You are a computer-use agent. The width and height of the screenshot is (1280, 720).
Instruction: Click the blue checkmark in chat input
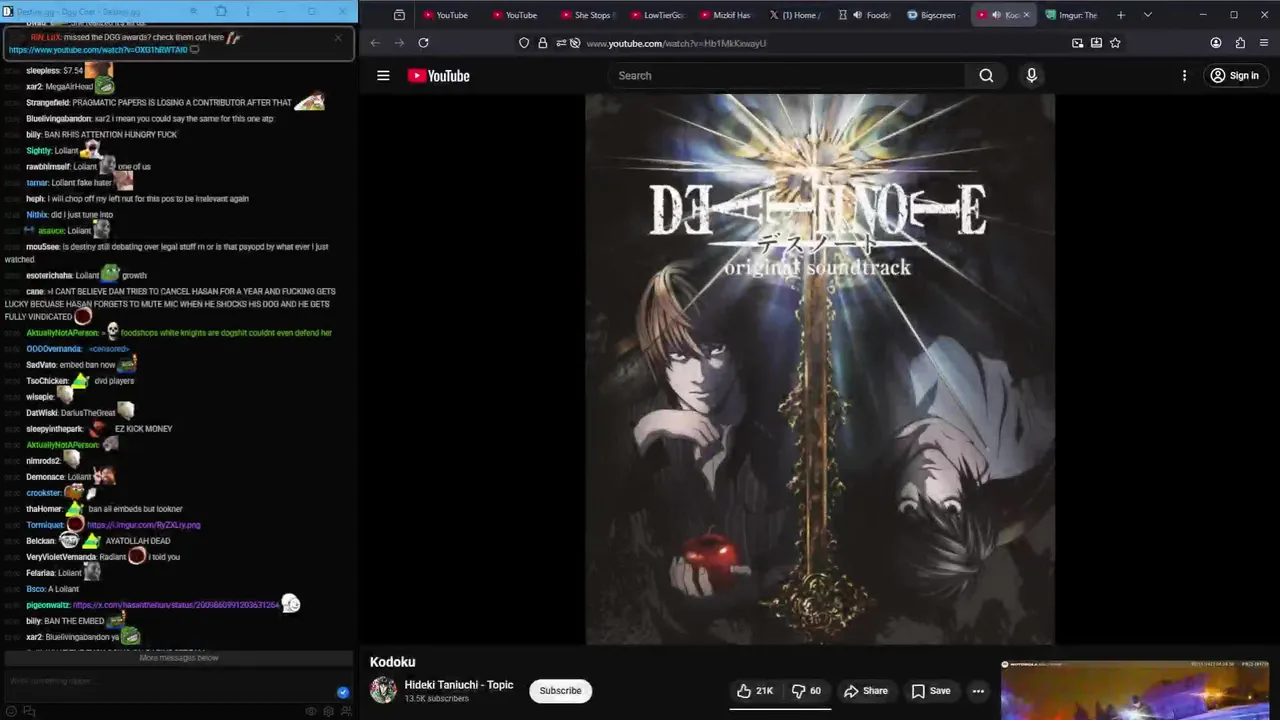coord(343,692)
